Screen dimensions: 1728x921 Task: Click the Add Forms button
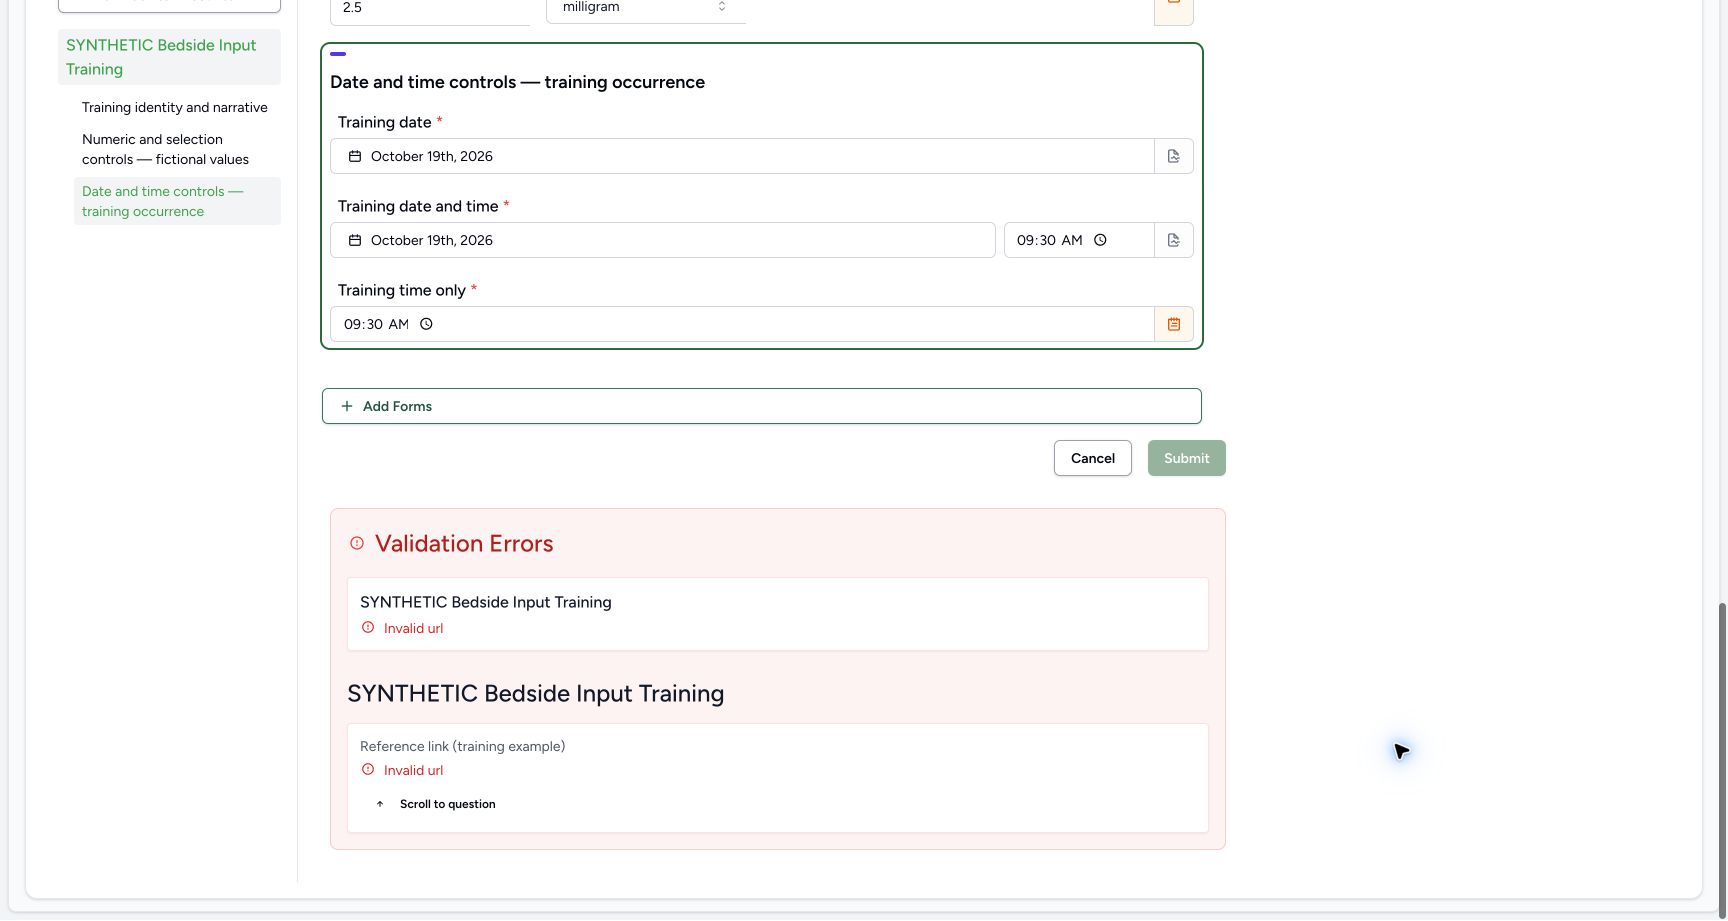pos(762,406)
